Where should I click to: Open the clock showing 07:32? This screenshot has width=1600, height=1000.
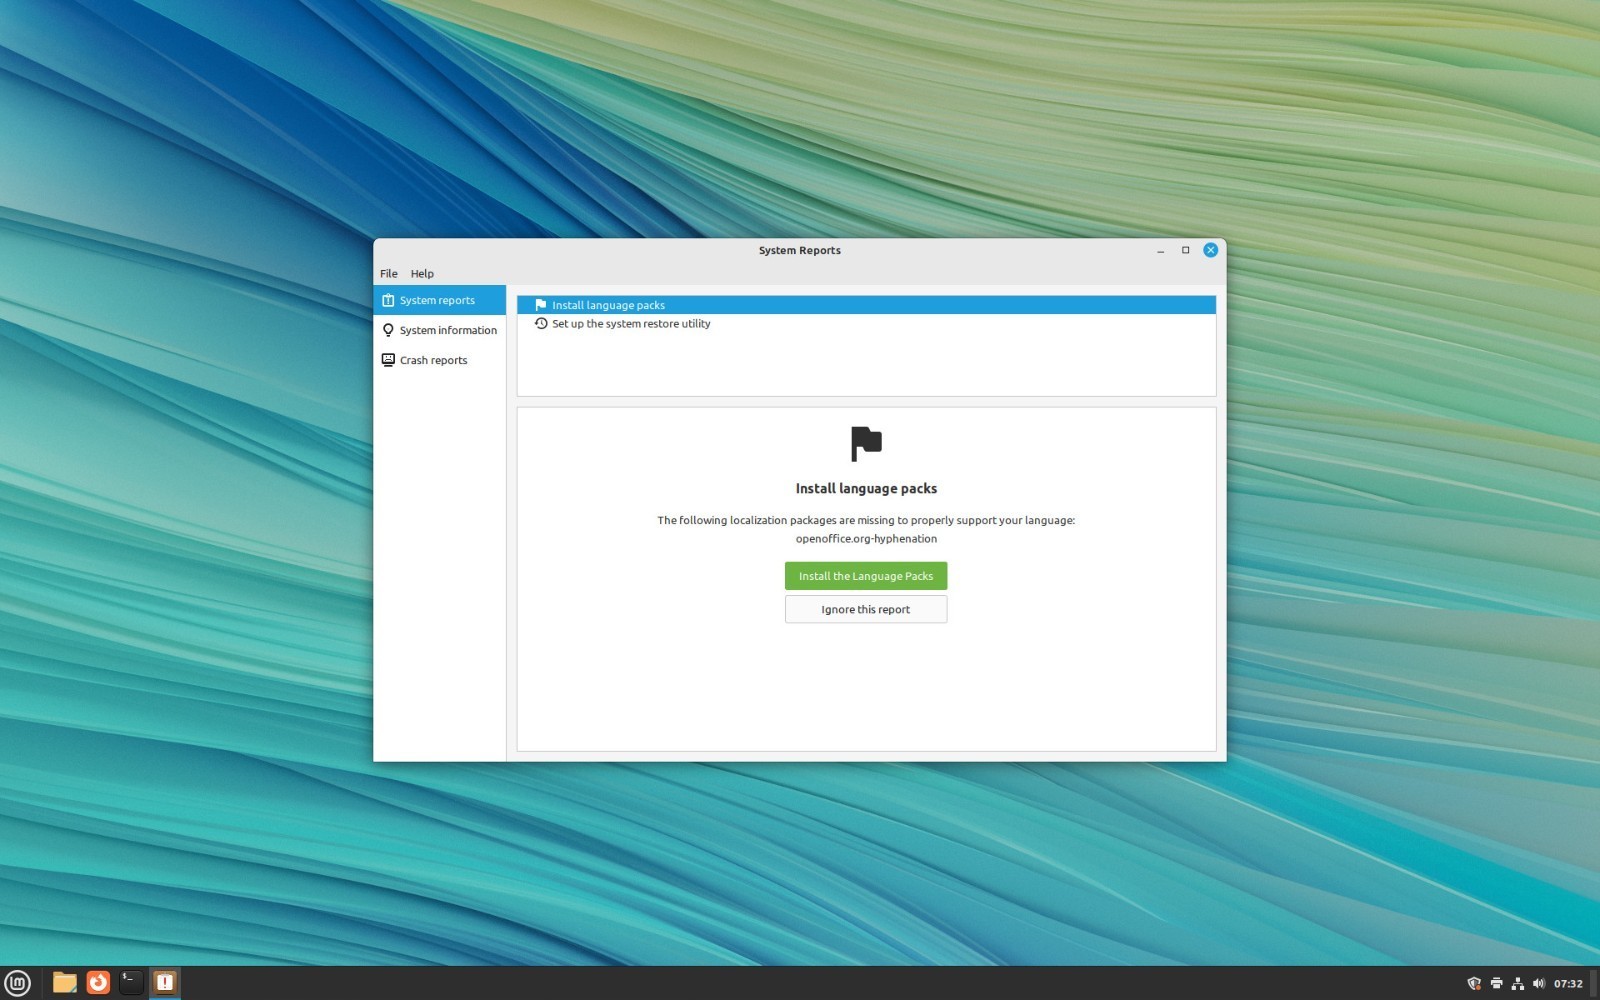click(x=1568, y=984)
